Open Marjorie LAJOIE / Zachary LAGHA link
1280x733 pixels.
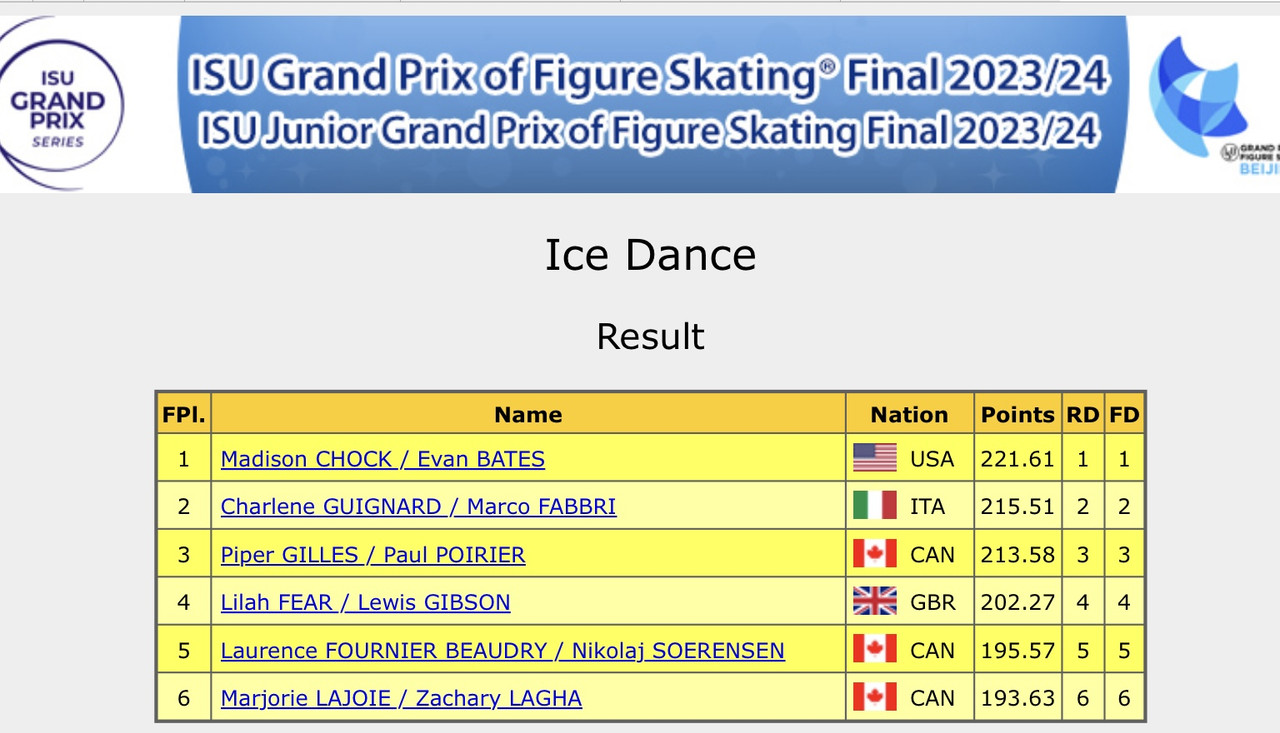point(401,699)
